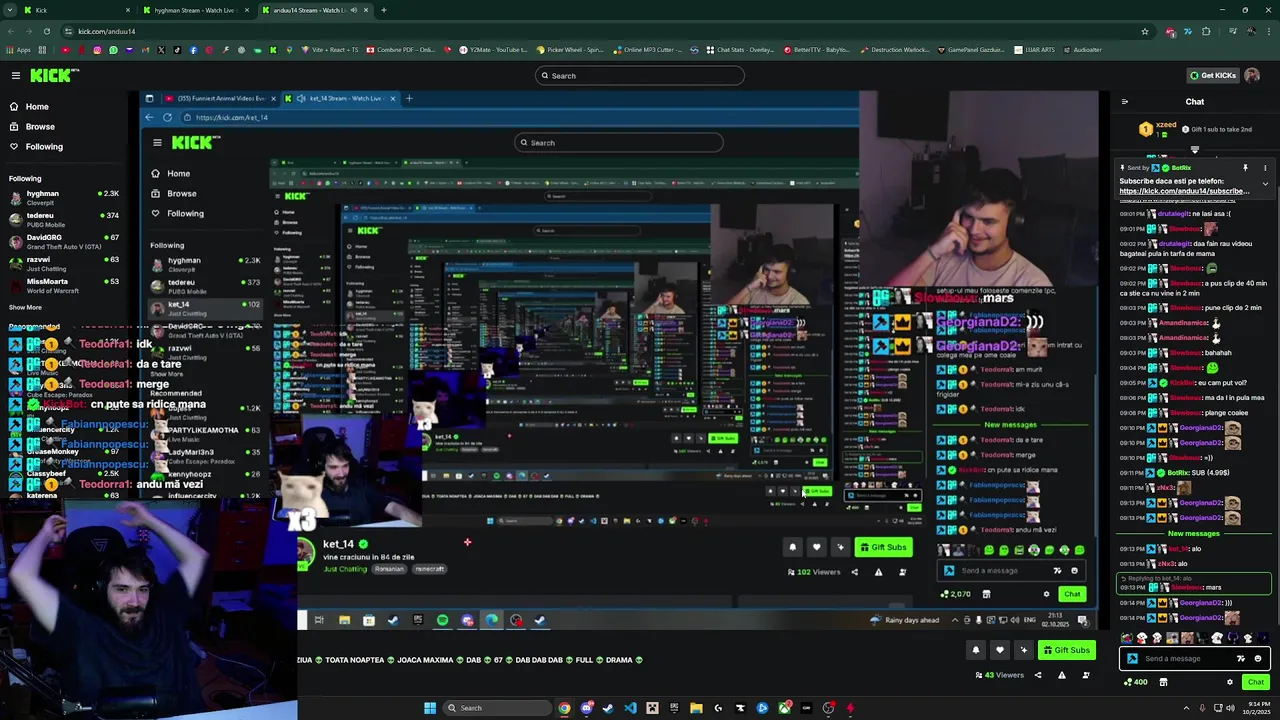
Task: Unpin the BotRix pinned message
Action: pos(1245,168)
